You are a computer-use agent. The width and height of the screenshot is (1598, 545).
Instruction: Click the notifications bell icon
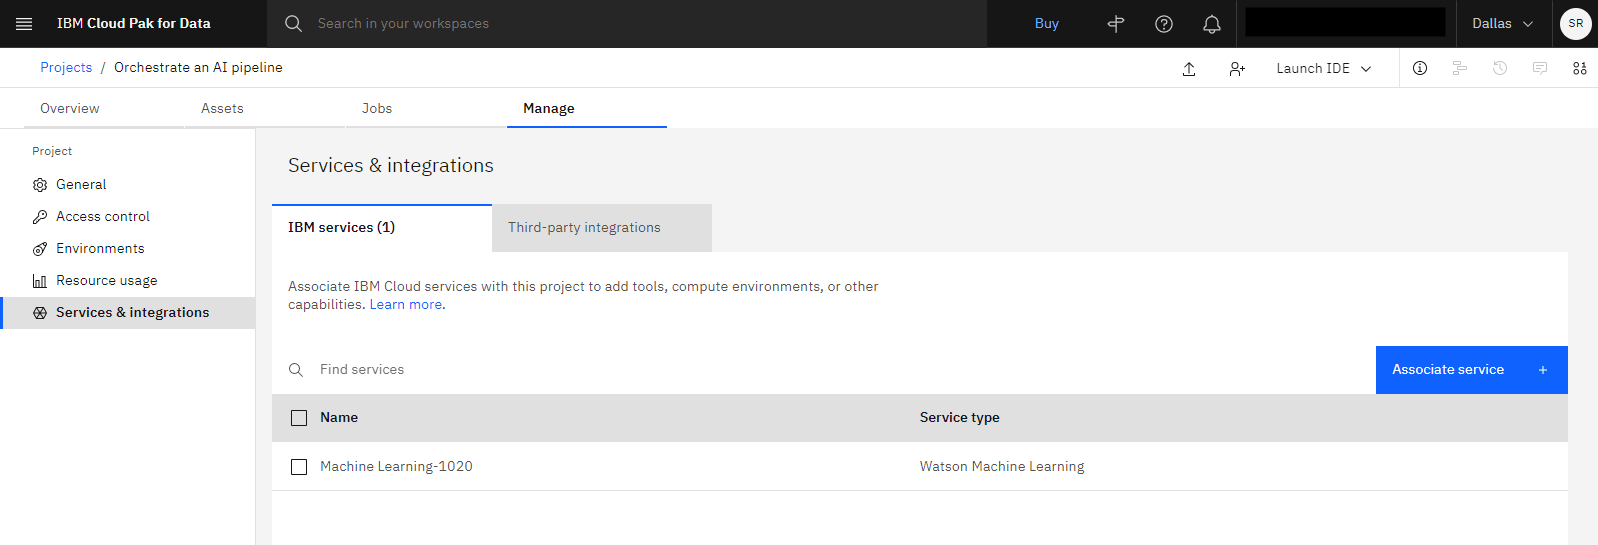coord(1212,24)
